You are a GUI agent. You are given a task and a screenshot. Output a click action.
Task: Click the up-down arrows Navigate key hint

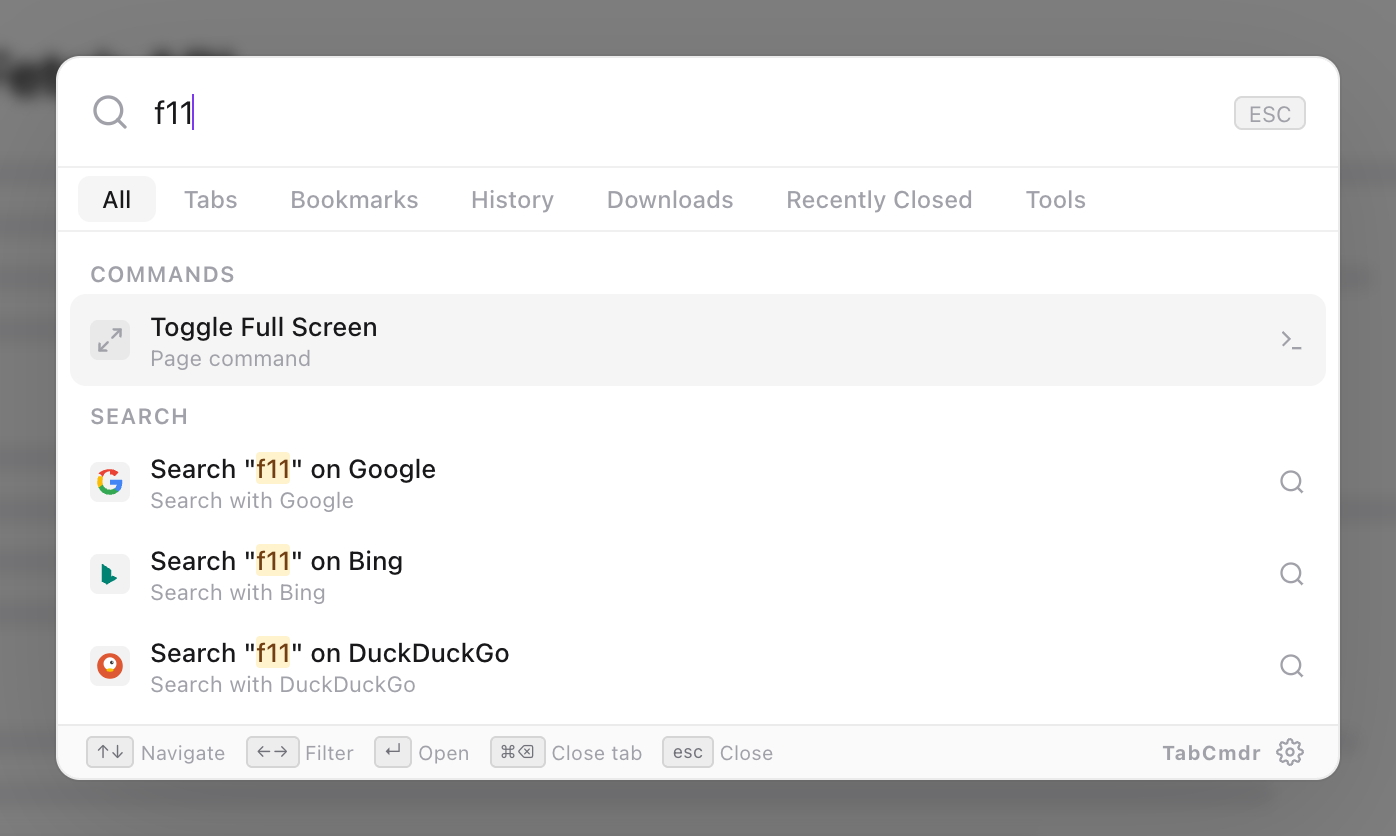(x=110, y=752)
